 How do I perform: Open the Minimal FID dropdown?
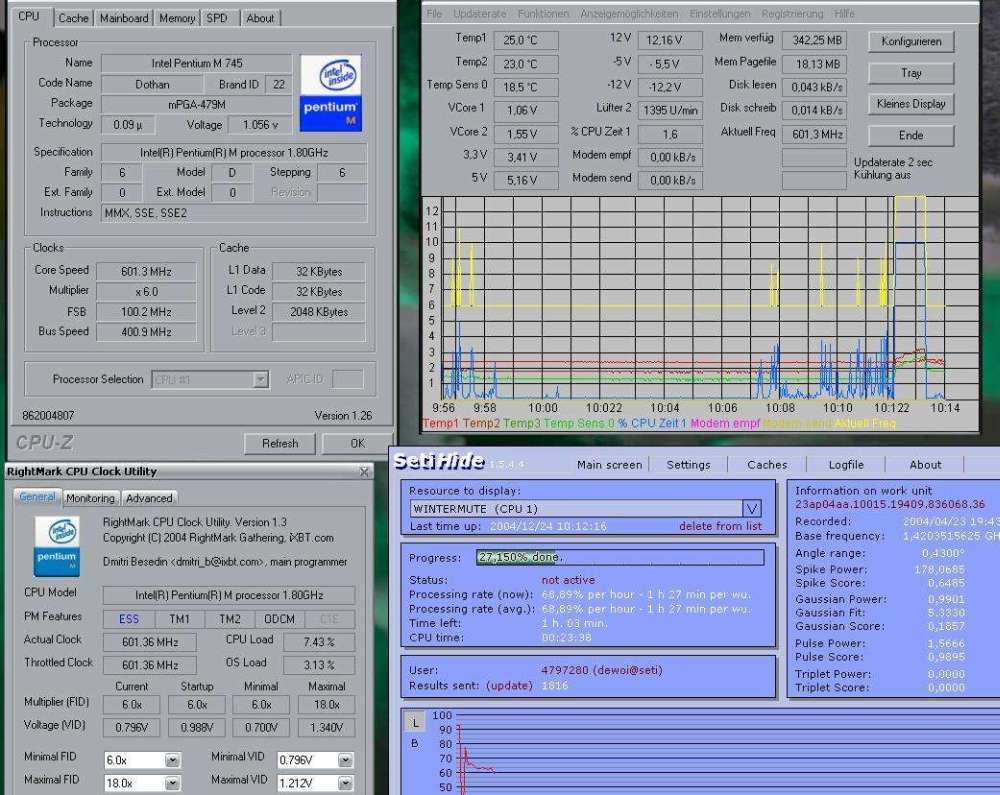tap(172, 761)
